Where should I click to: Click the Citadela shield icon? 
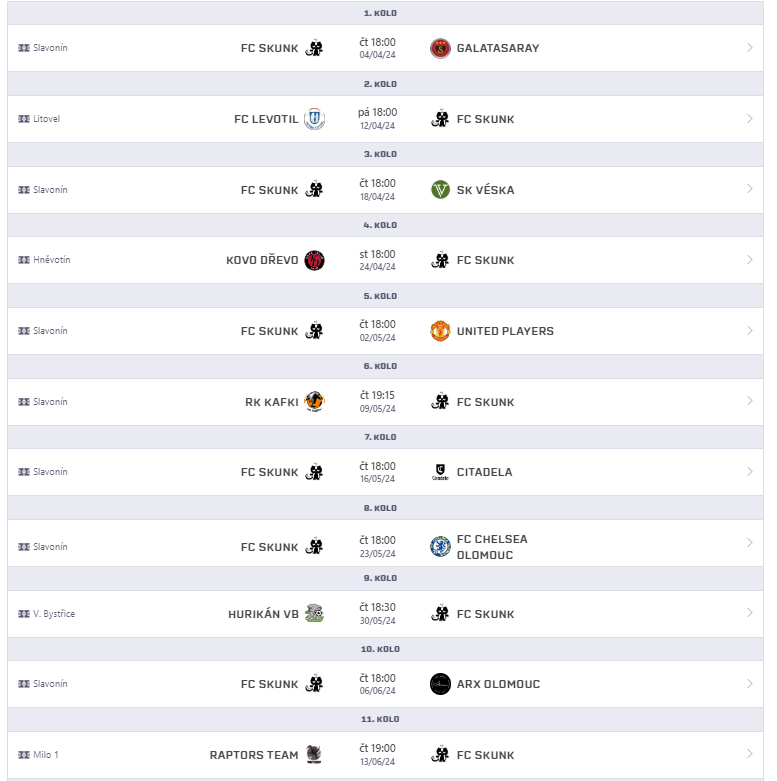440,472
